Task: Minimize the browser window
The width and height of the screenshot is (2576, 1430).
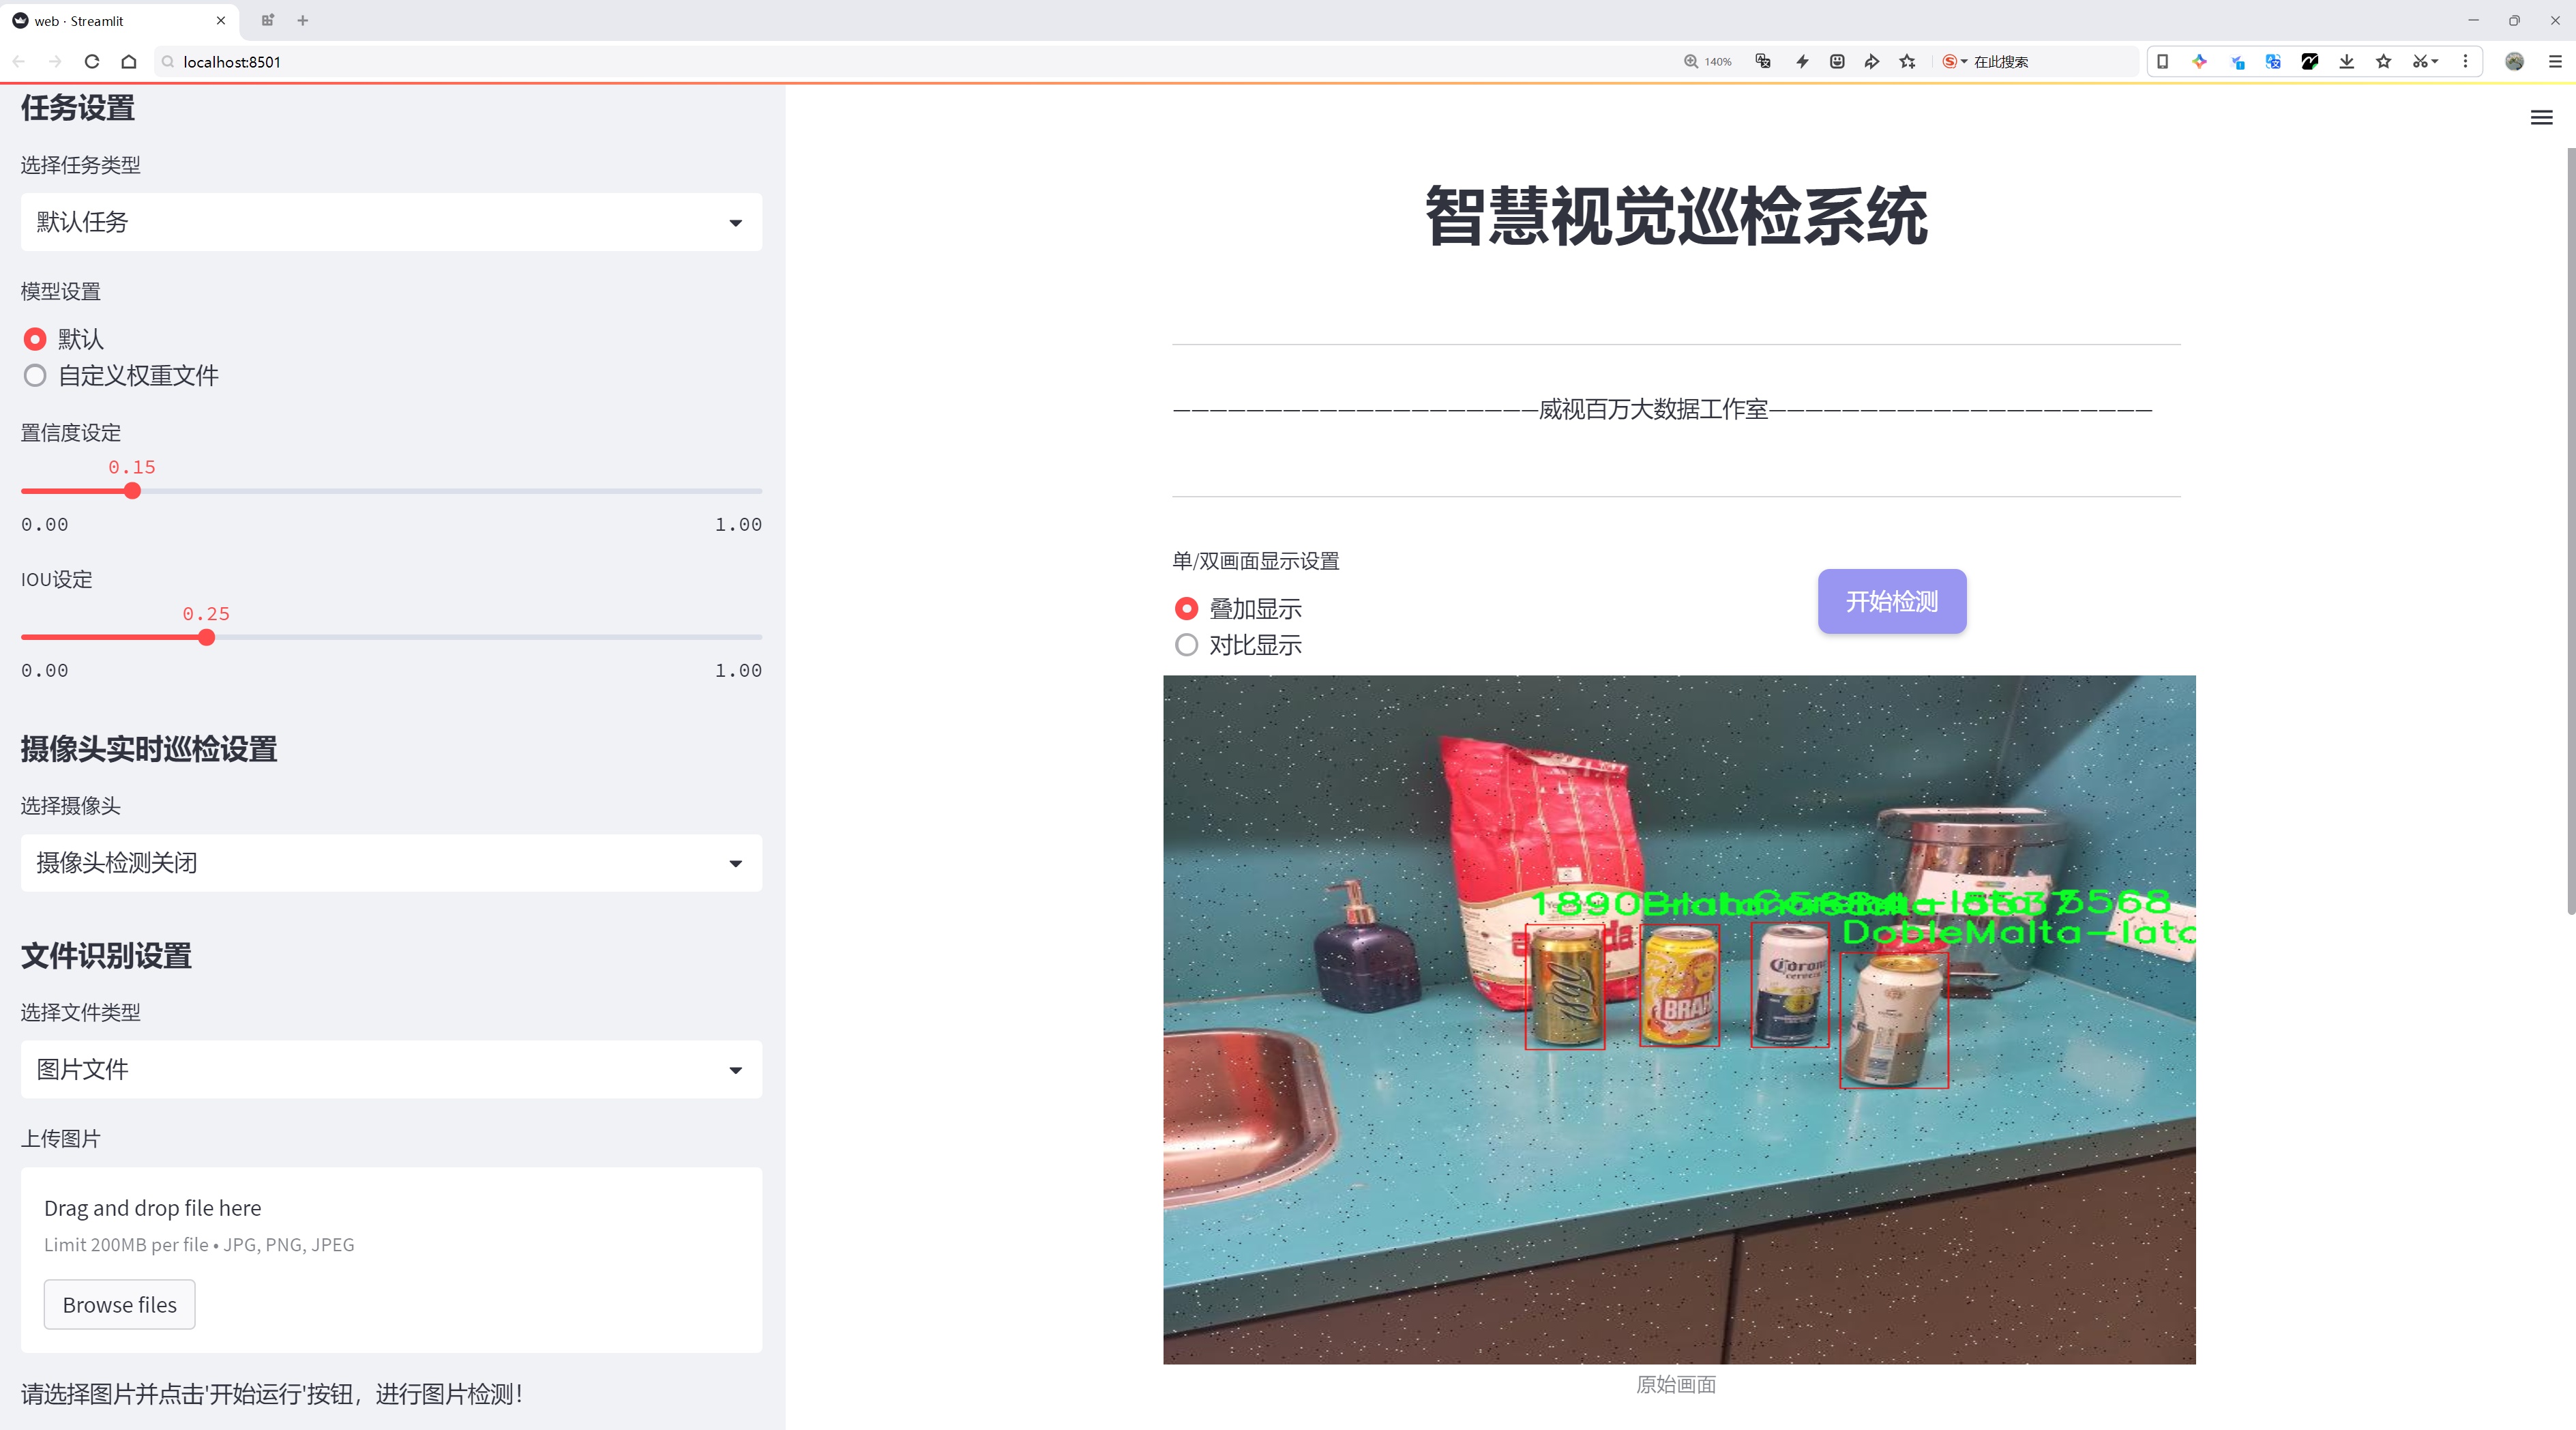Action: tap(2473, 20)
